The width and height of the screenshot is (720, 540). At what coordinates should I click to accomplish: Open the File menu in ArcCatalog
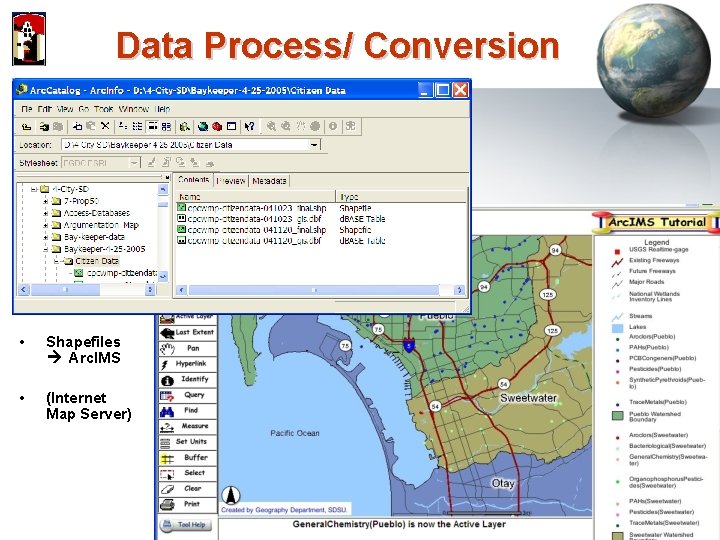(x=27, y=109)
